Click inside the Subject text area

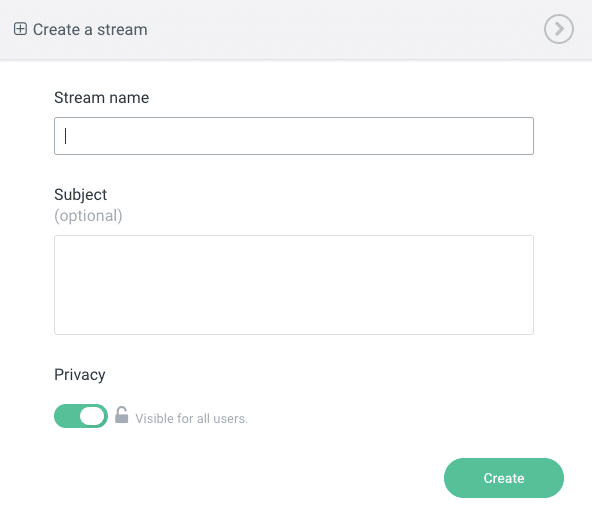click(x=294, y=285)
